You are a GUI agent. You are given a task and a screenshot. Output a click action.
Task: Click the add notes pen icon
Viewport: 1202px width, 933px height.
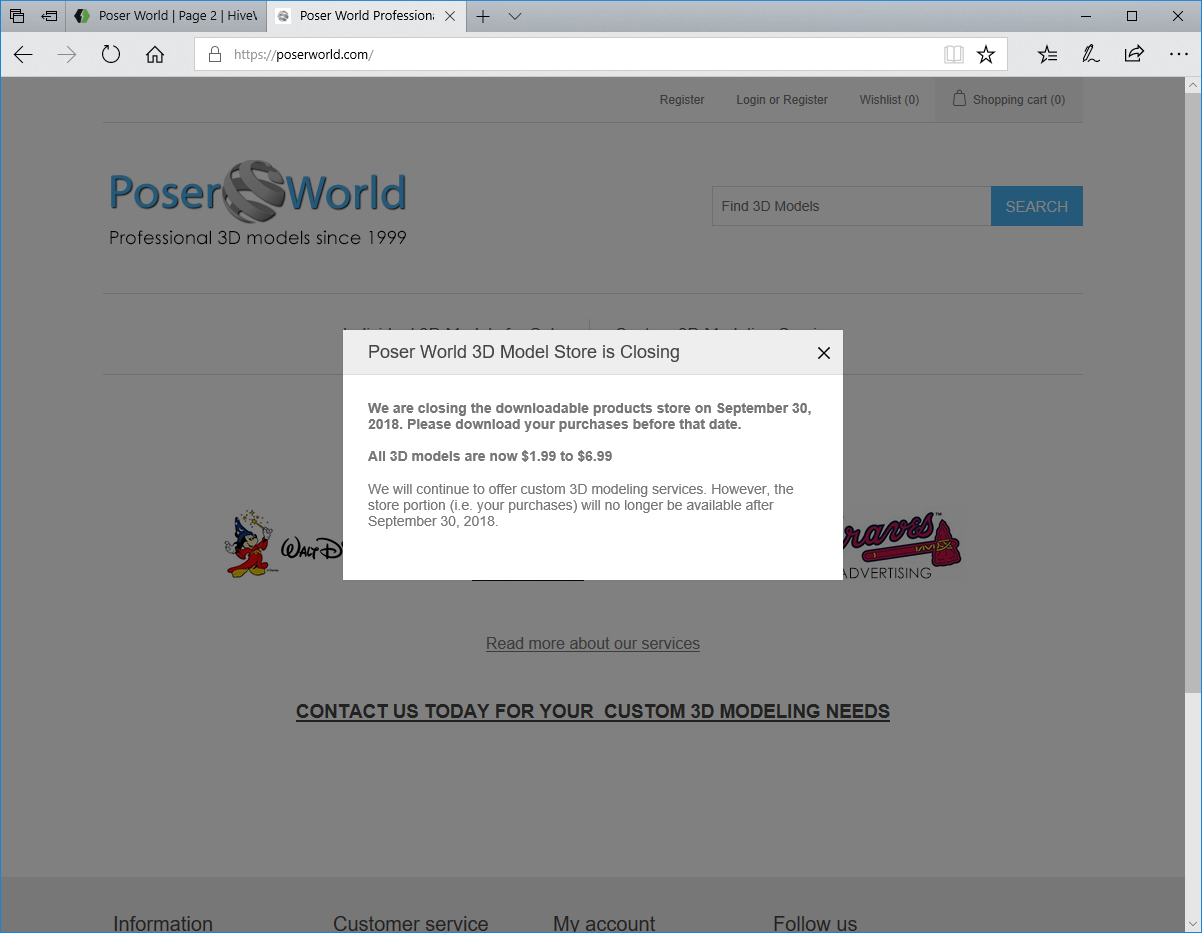point(1091,55)
